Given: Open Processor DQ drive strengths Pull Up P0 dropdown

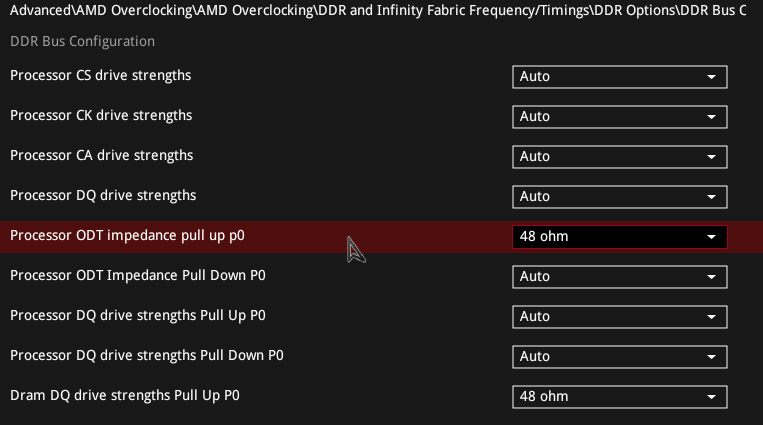Looking at the screenshot, I should (x=619, y=317).
